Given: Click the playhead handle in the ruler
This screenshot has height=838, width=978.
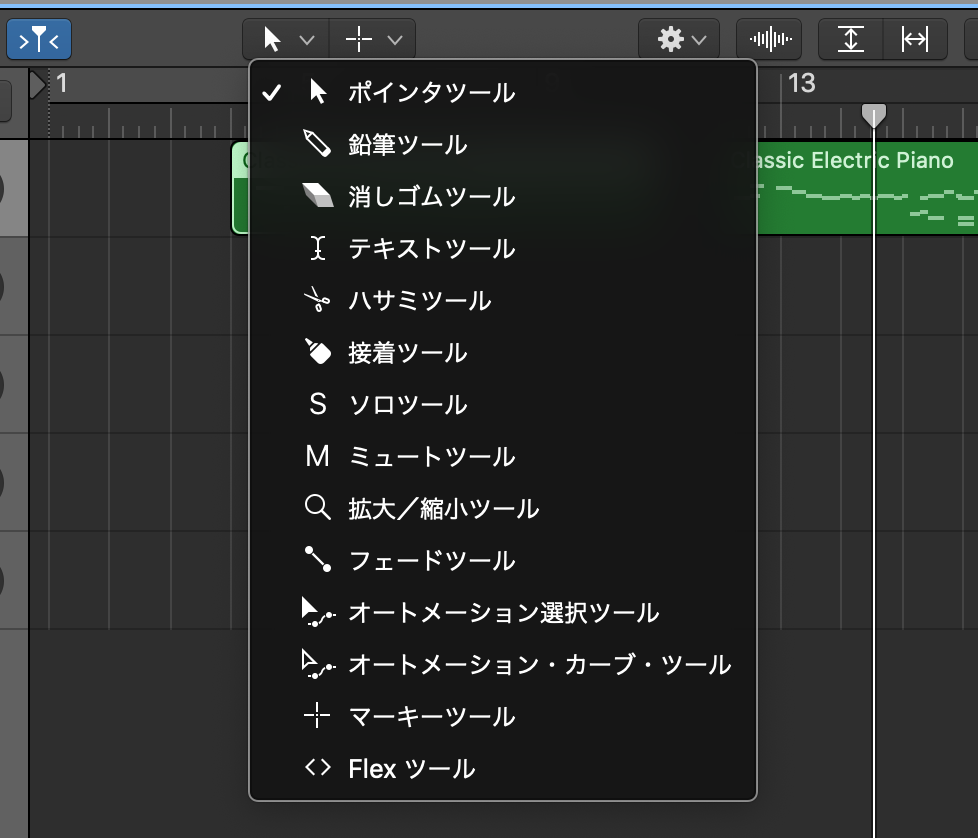Looking at the screenshot, I should click(x=874, y=115).
